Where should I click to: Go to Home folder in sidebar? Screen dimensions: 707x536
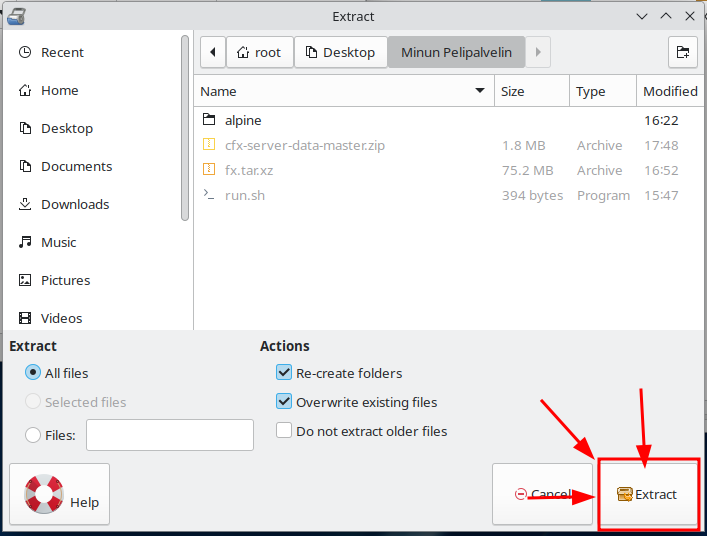(x=59, y=91)
